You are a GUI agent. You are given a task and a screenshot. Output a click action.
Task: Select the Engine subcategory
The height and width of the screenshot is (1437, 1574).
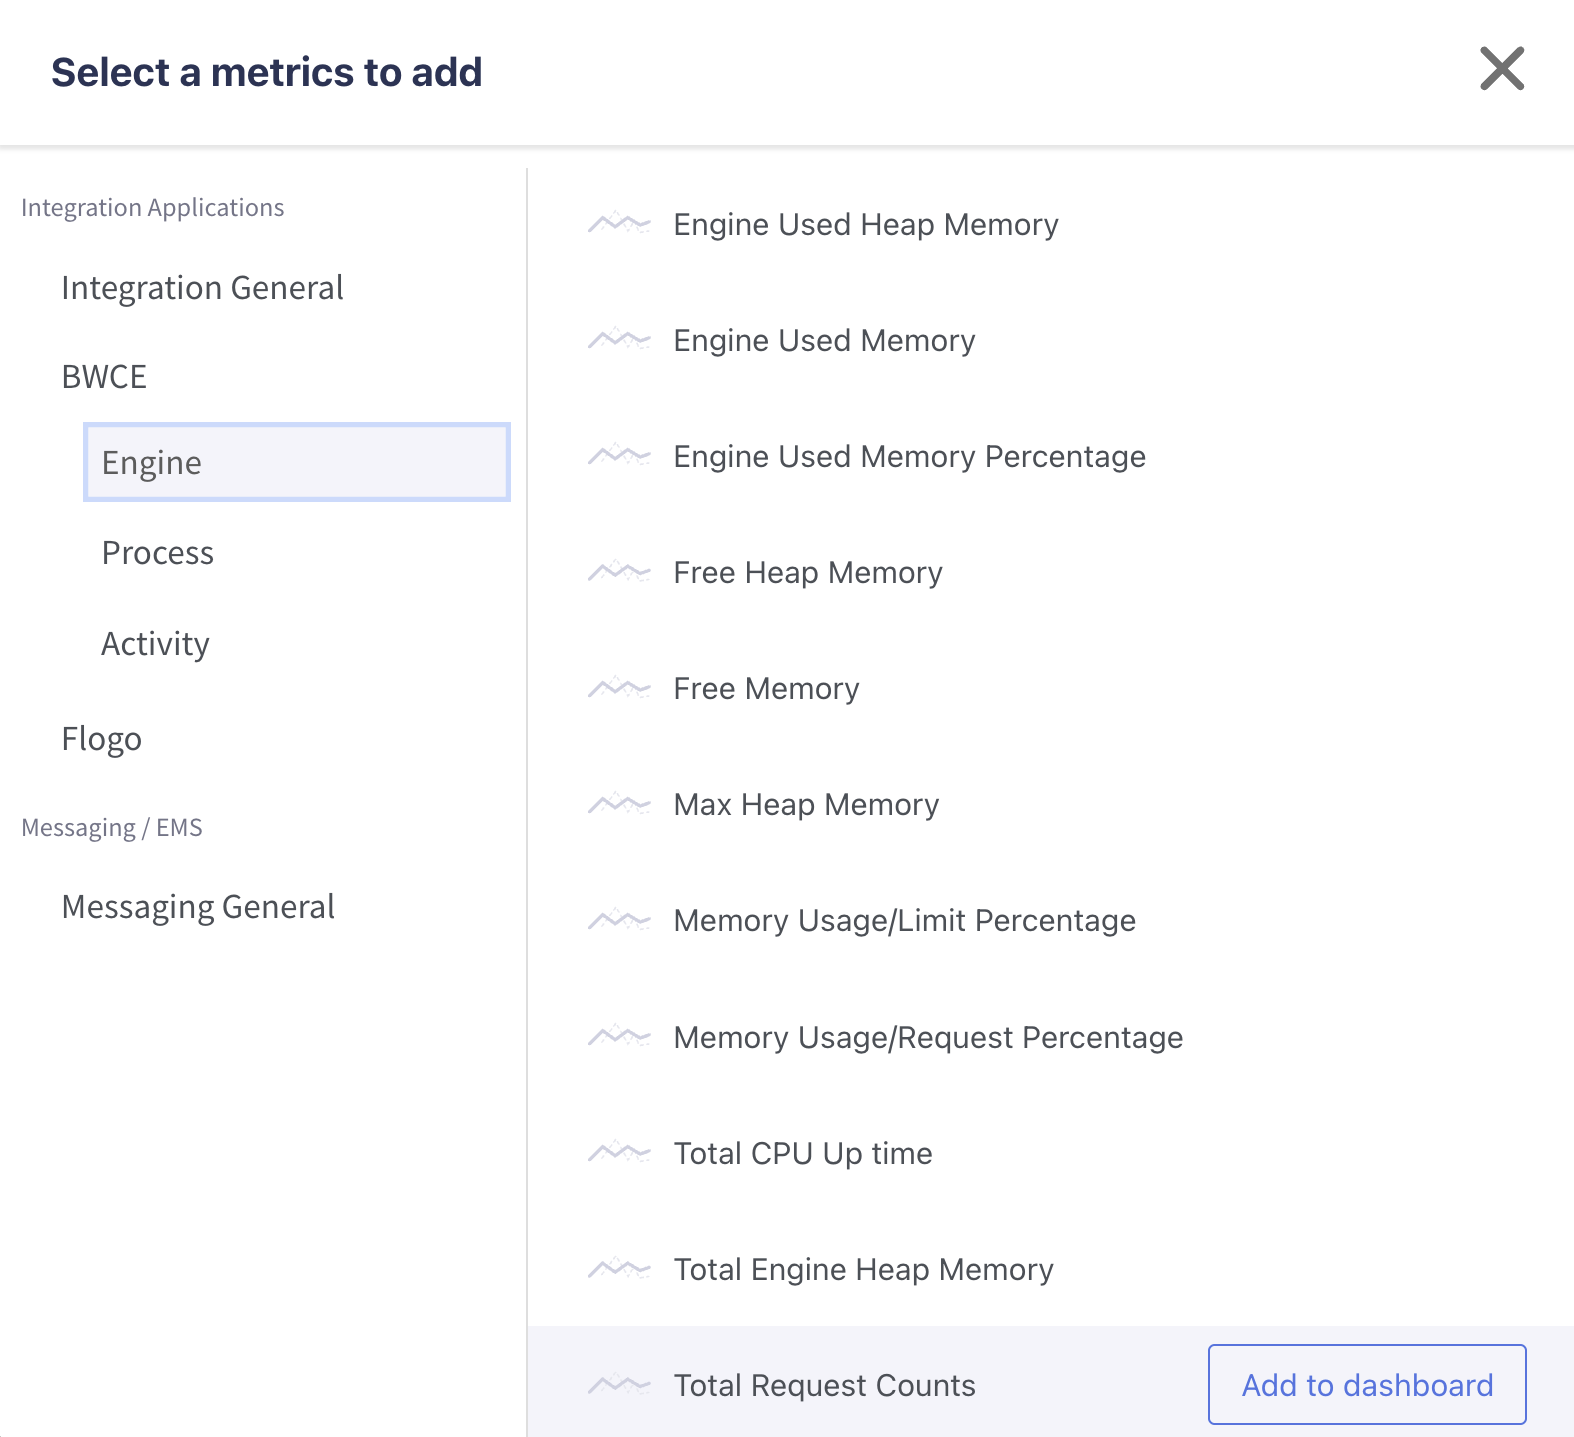point(297,463)
